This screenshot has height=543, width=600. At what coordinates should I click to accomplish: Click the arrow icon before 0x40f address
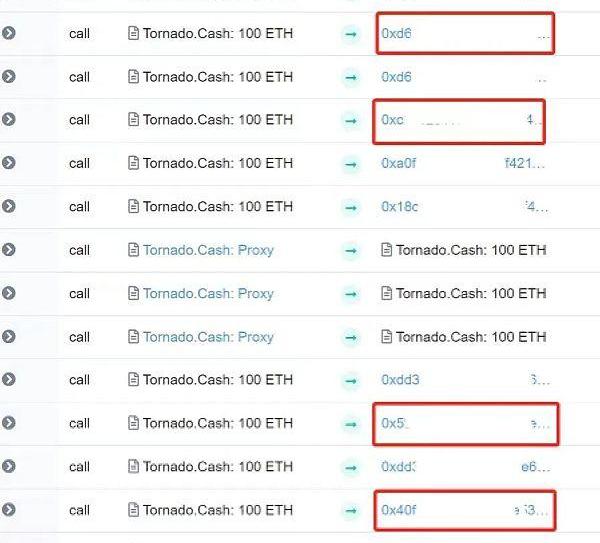[x=351, y=510]
